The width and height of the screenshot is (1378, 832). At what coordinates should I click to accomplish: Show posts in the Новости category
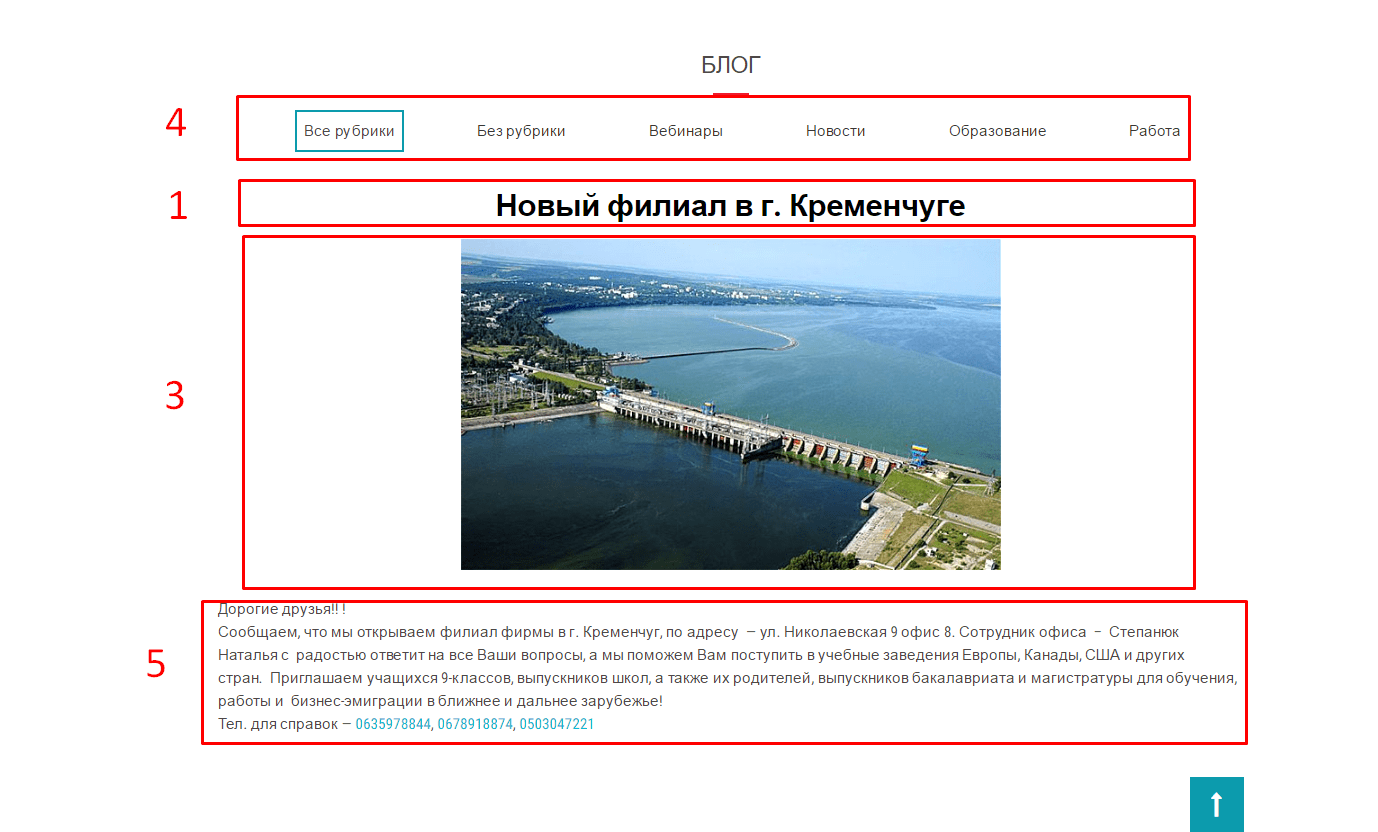click(x=836, y=131)
